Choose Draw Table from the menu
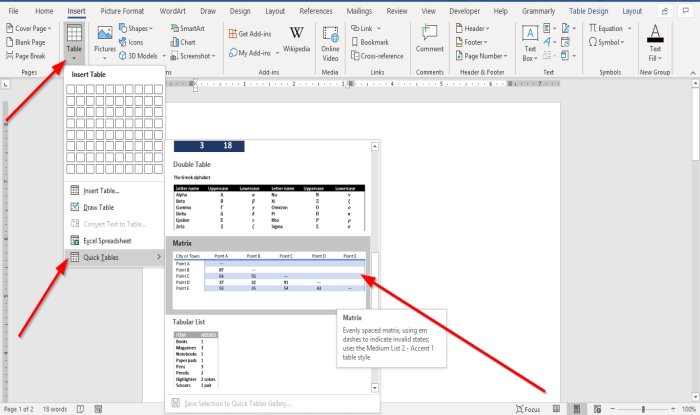 (114, 208)
